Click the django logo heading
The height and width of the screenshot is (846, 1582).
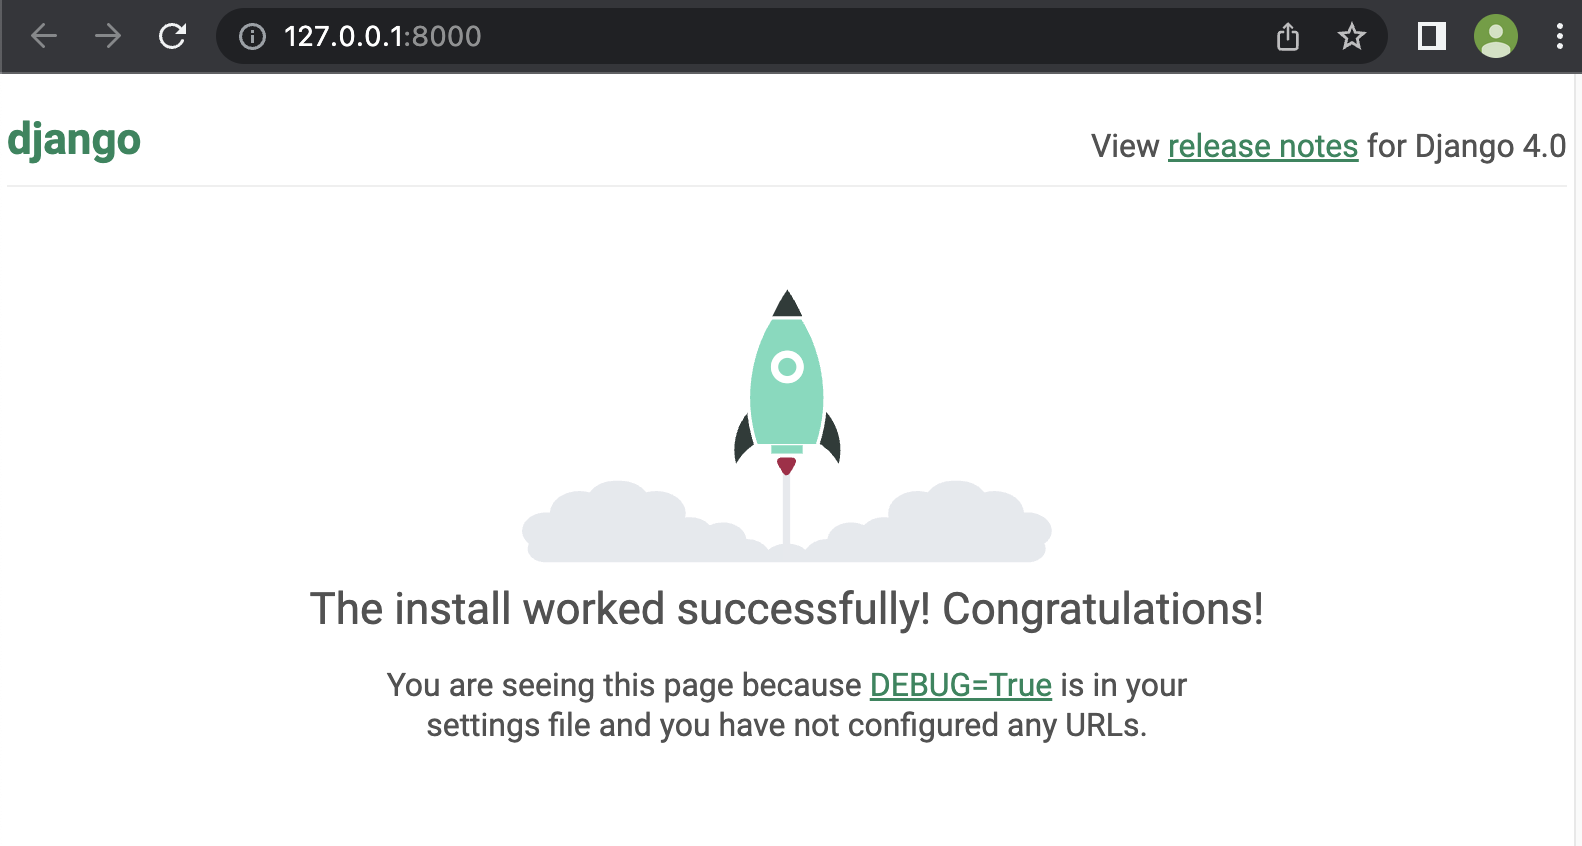pos(74,141)
